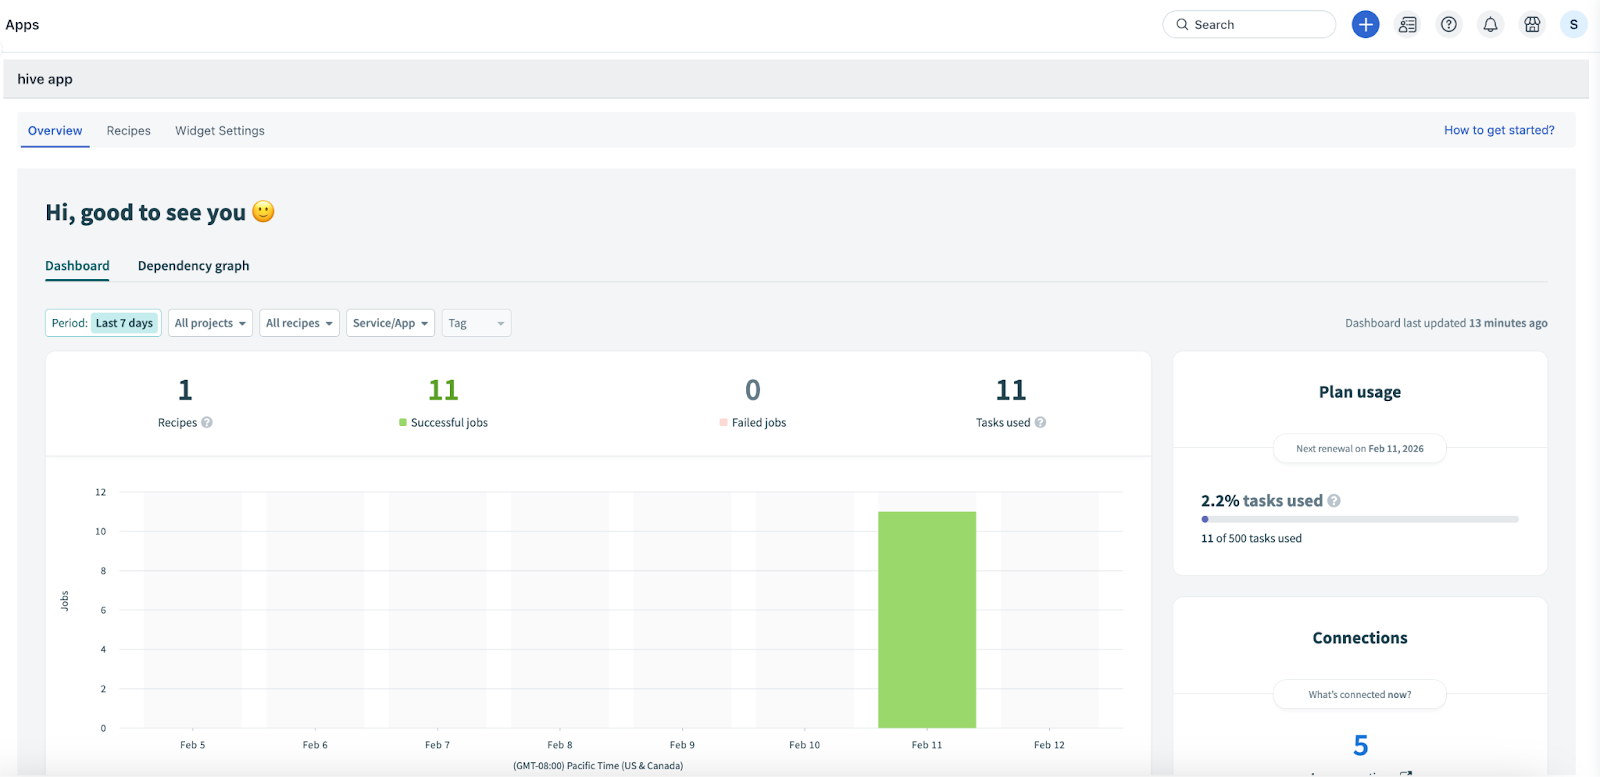Image resolution: width=1600 pixels, height=777 pixels.
Task: Open the Period Last 7 days filter
Action: click(103, 323)
